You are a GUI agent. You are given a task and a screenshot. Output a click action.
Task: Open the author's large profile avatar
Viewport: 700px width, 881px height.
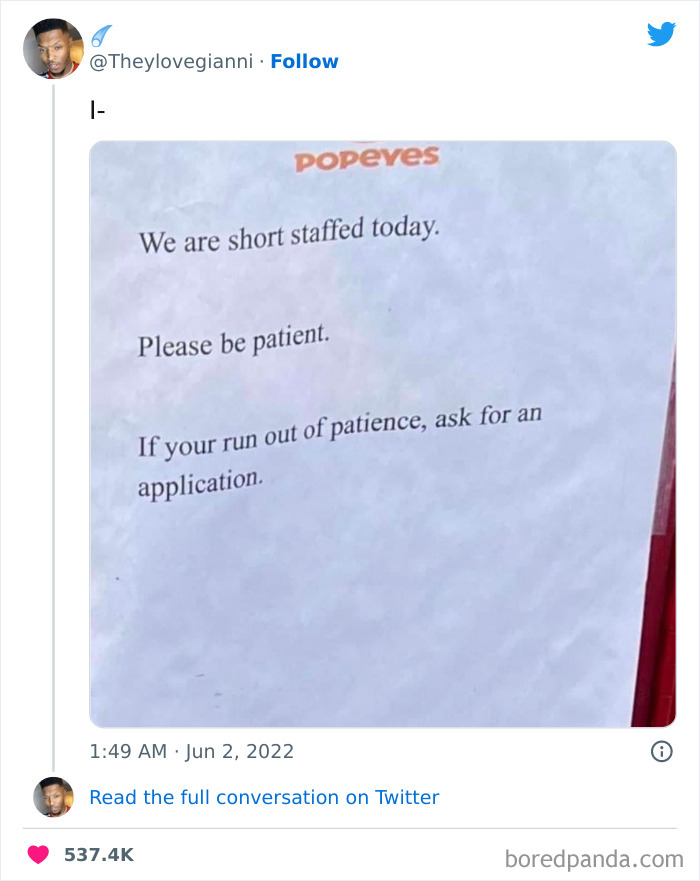[53, 48]
